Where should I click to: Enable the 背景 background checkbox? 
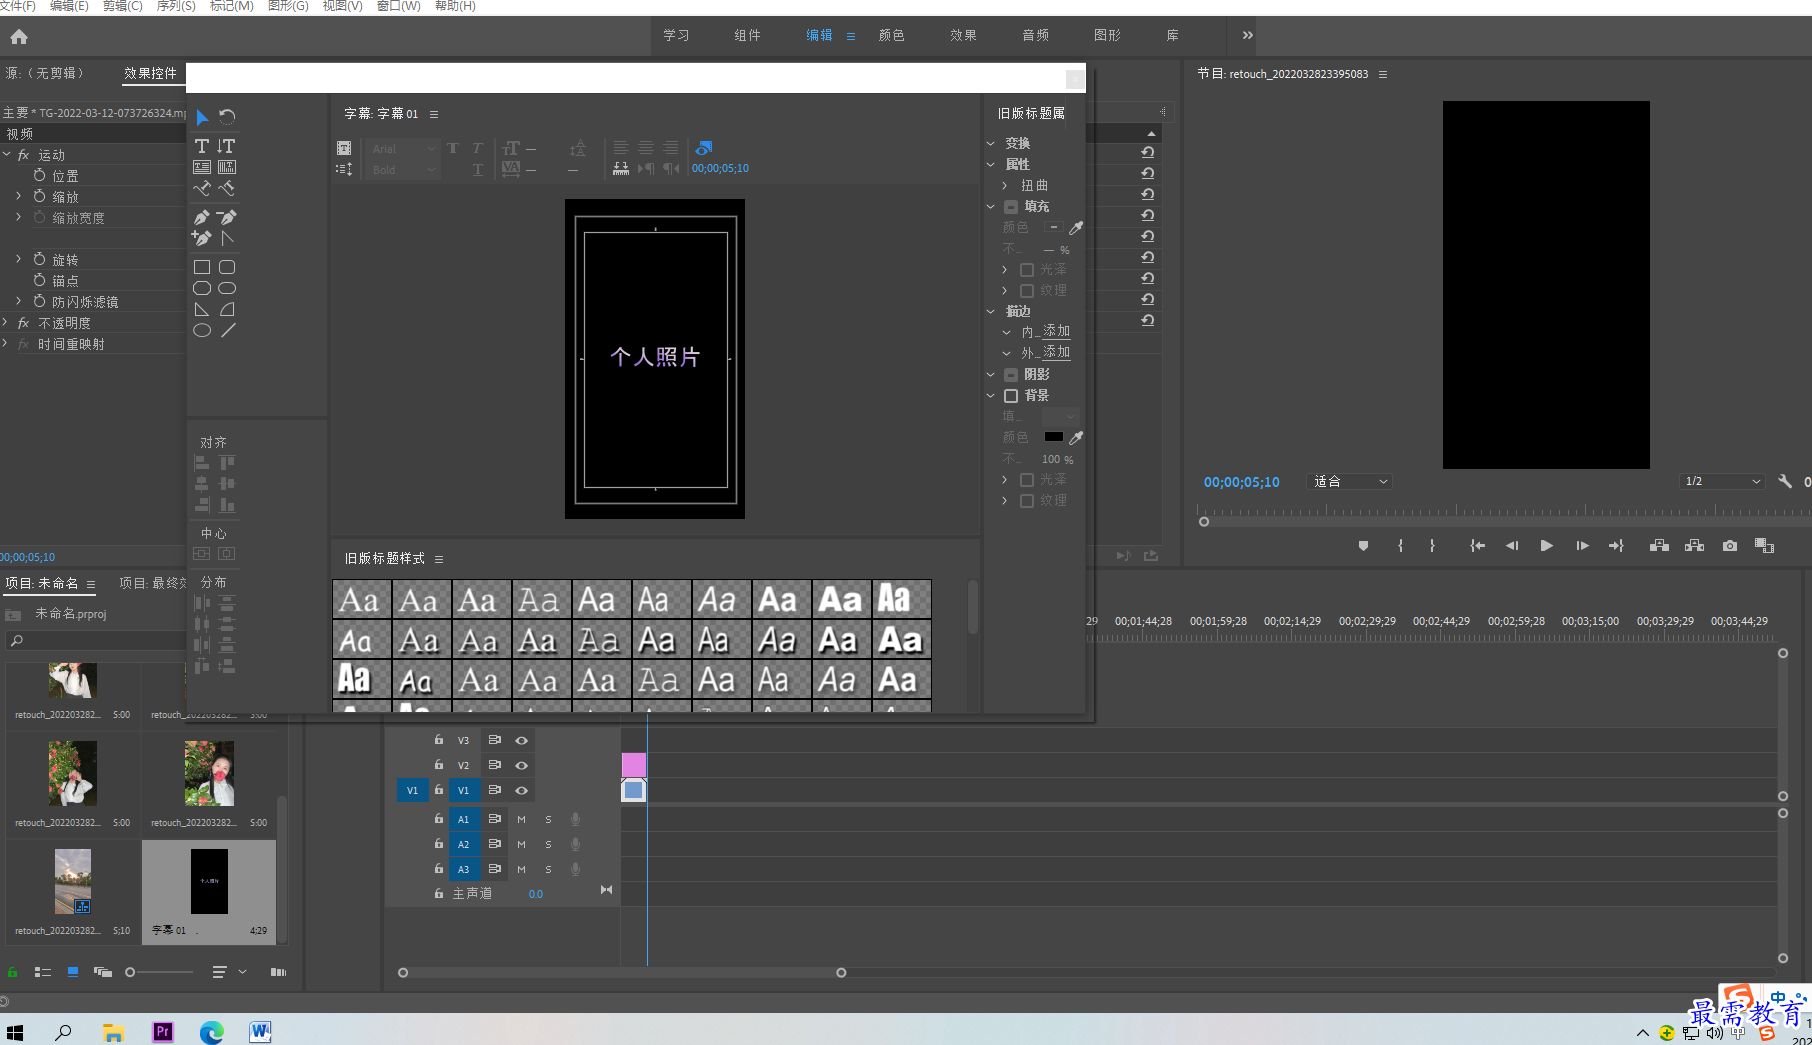1011,396
